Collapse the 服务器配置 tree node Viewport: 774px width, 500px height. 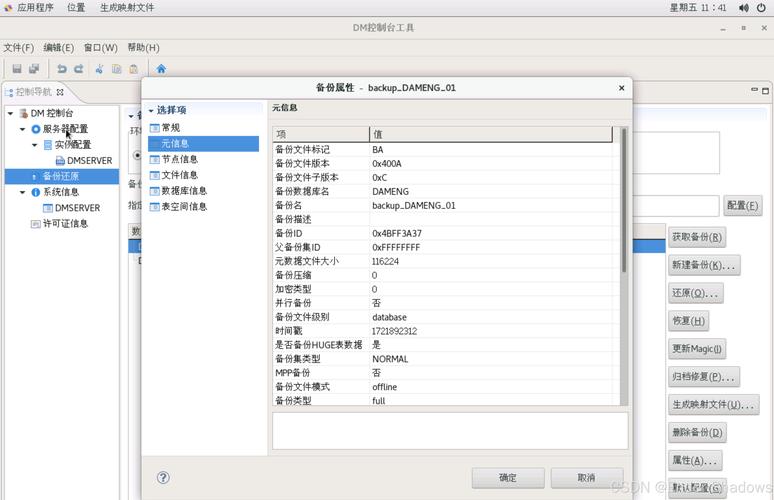pyautogui.click(x=22, y=129)
